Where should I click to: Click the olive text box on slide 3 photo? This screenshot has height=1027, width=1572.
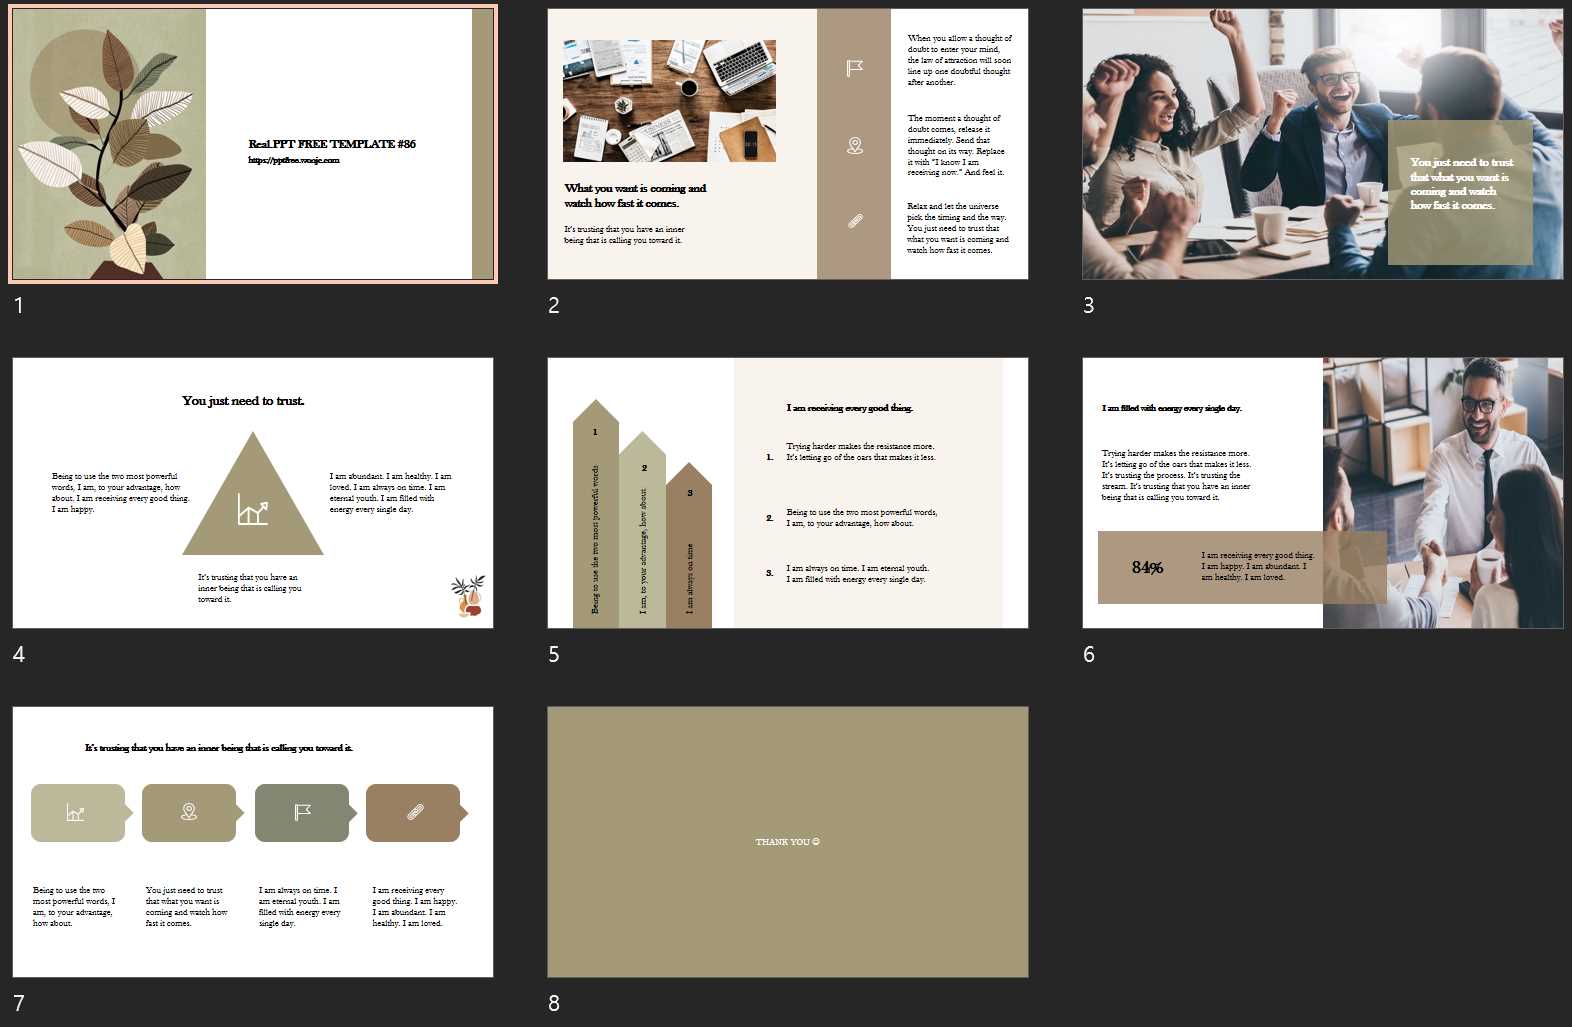click(x=1460, y=193)
